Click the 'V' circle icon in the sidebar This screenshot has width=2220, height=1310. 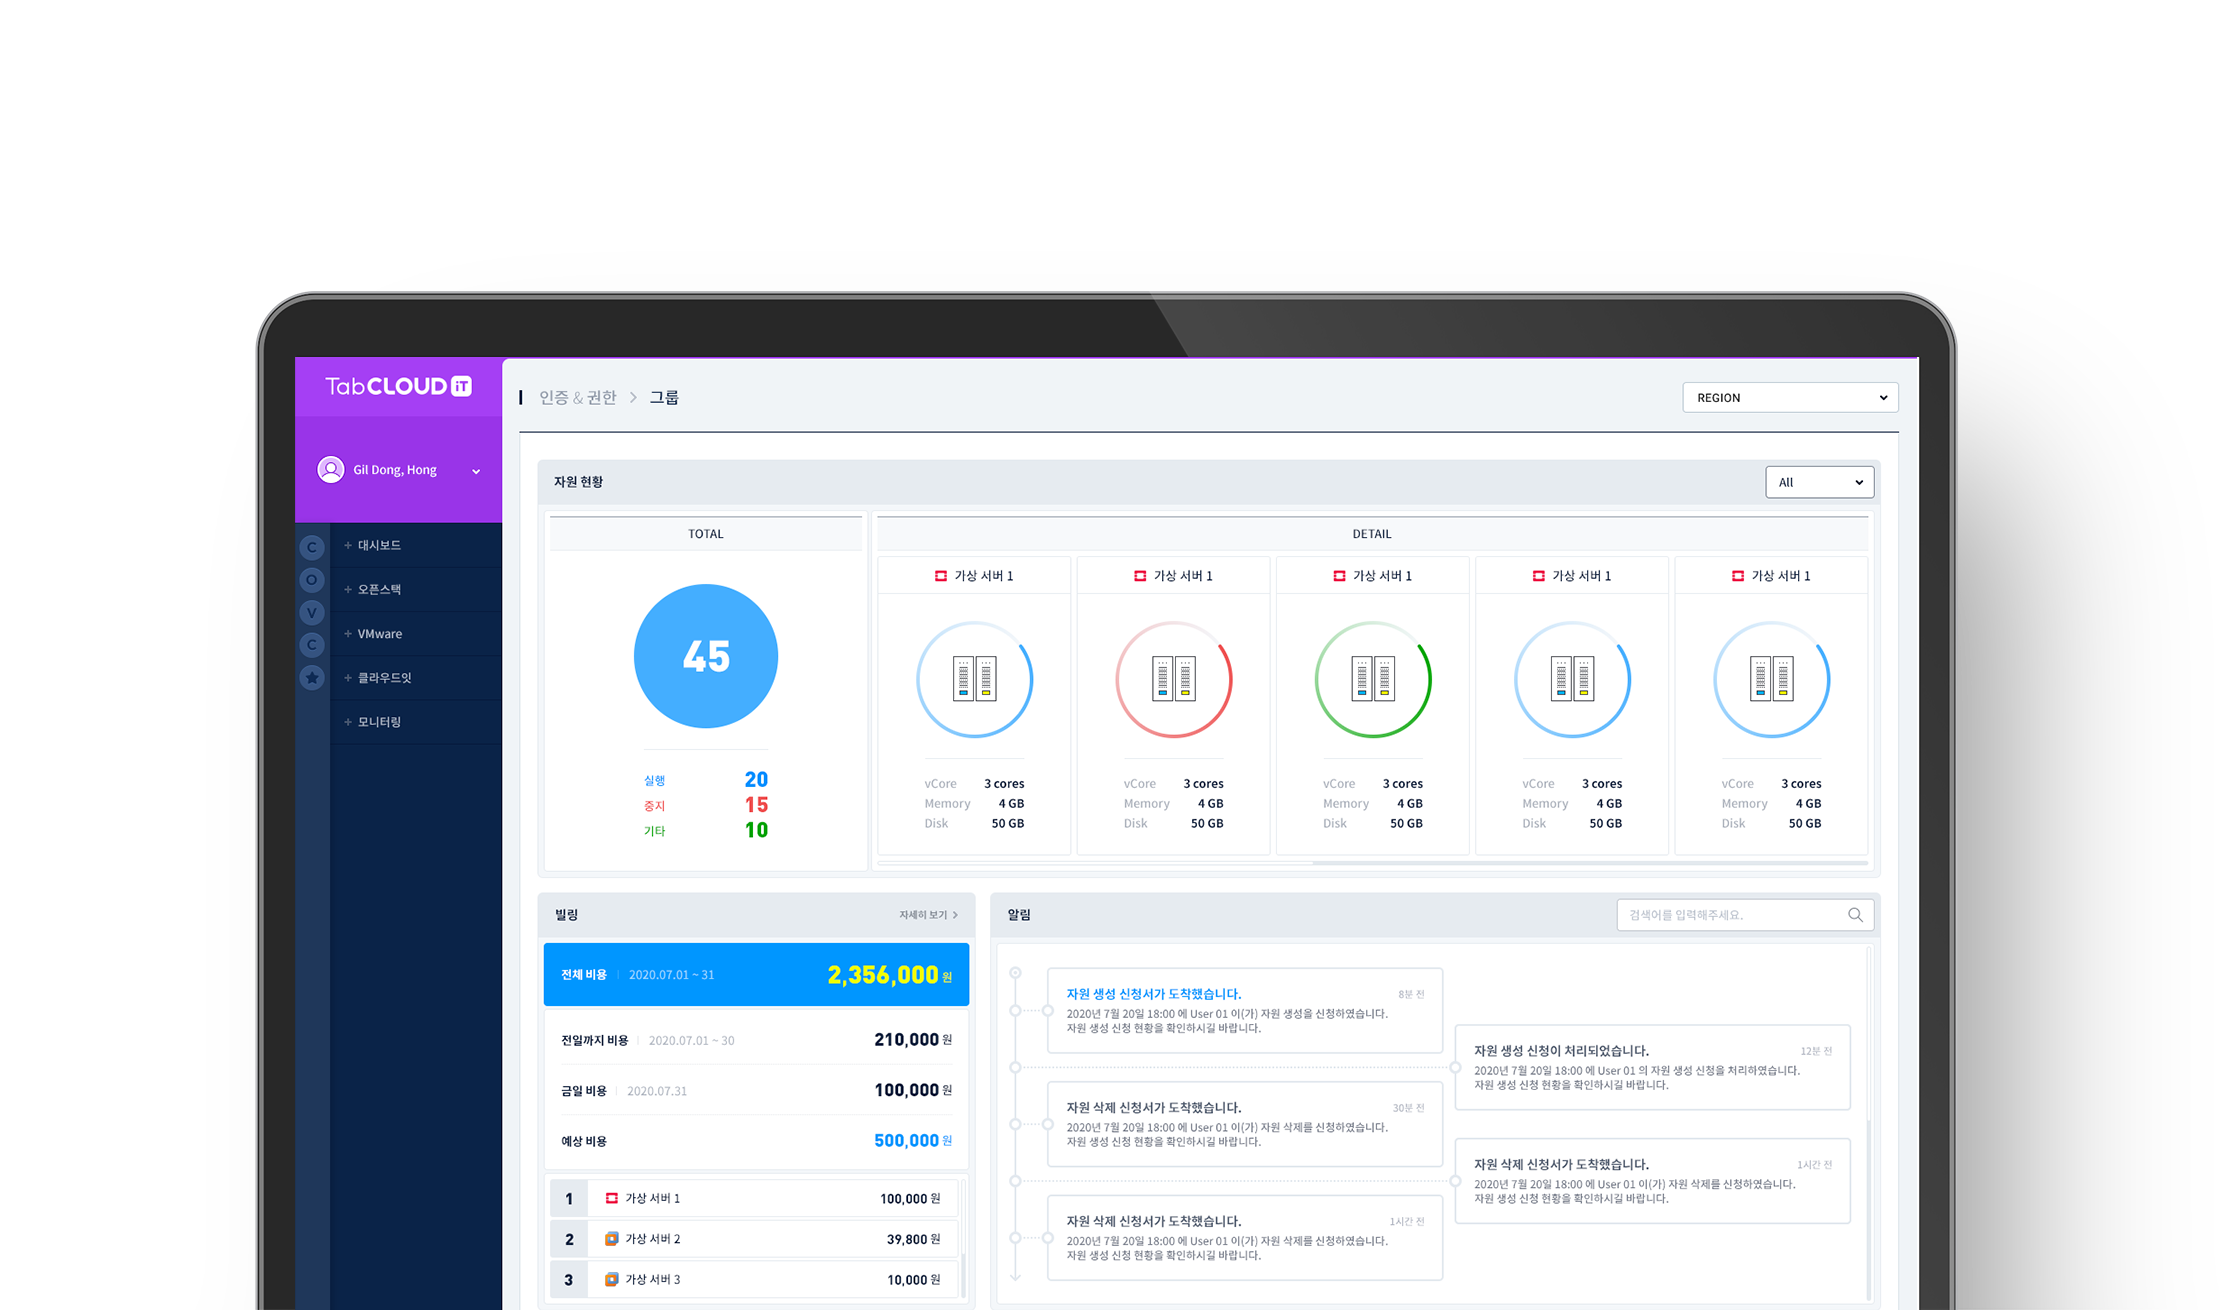point(312,613)
